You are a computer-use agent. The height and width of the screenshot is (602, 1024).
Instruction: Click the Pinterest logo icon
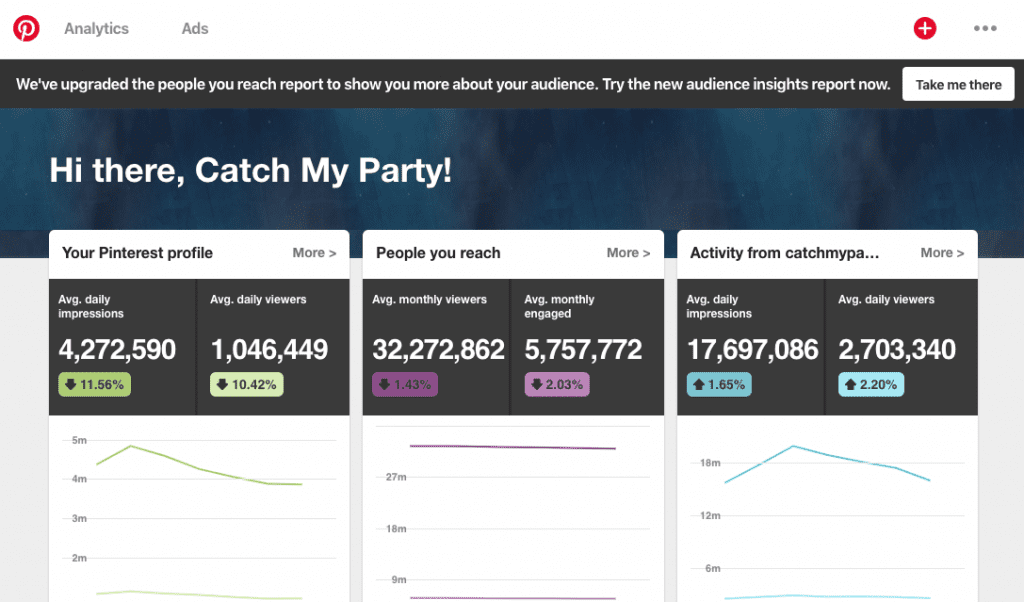[x=26, y=28]
